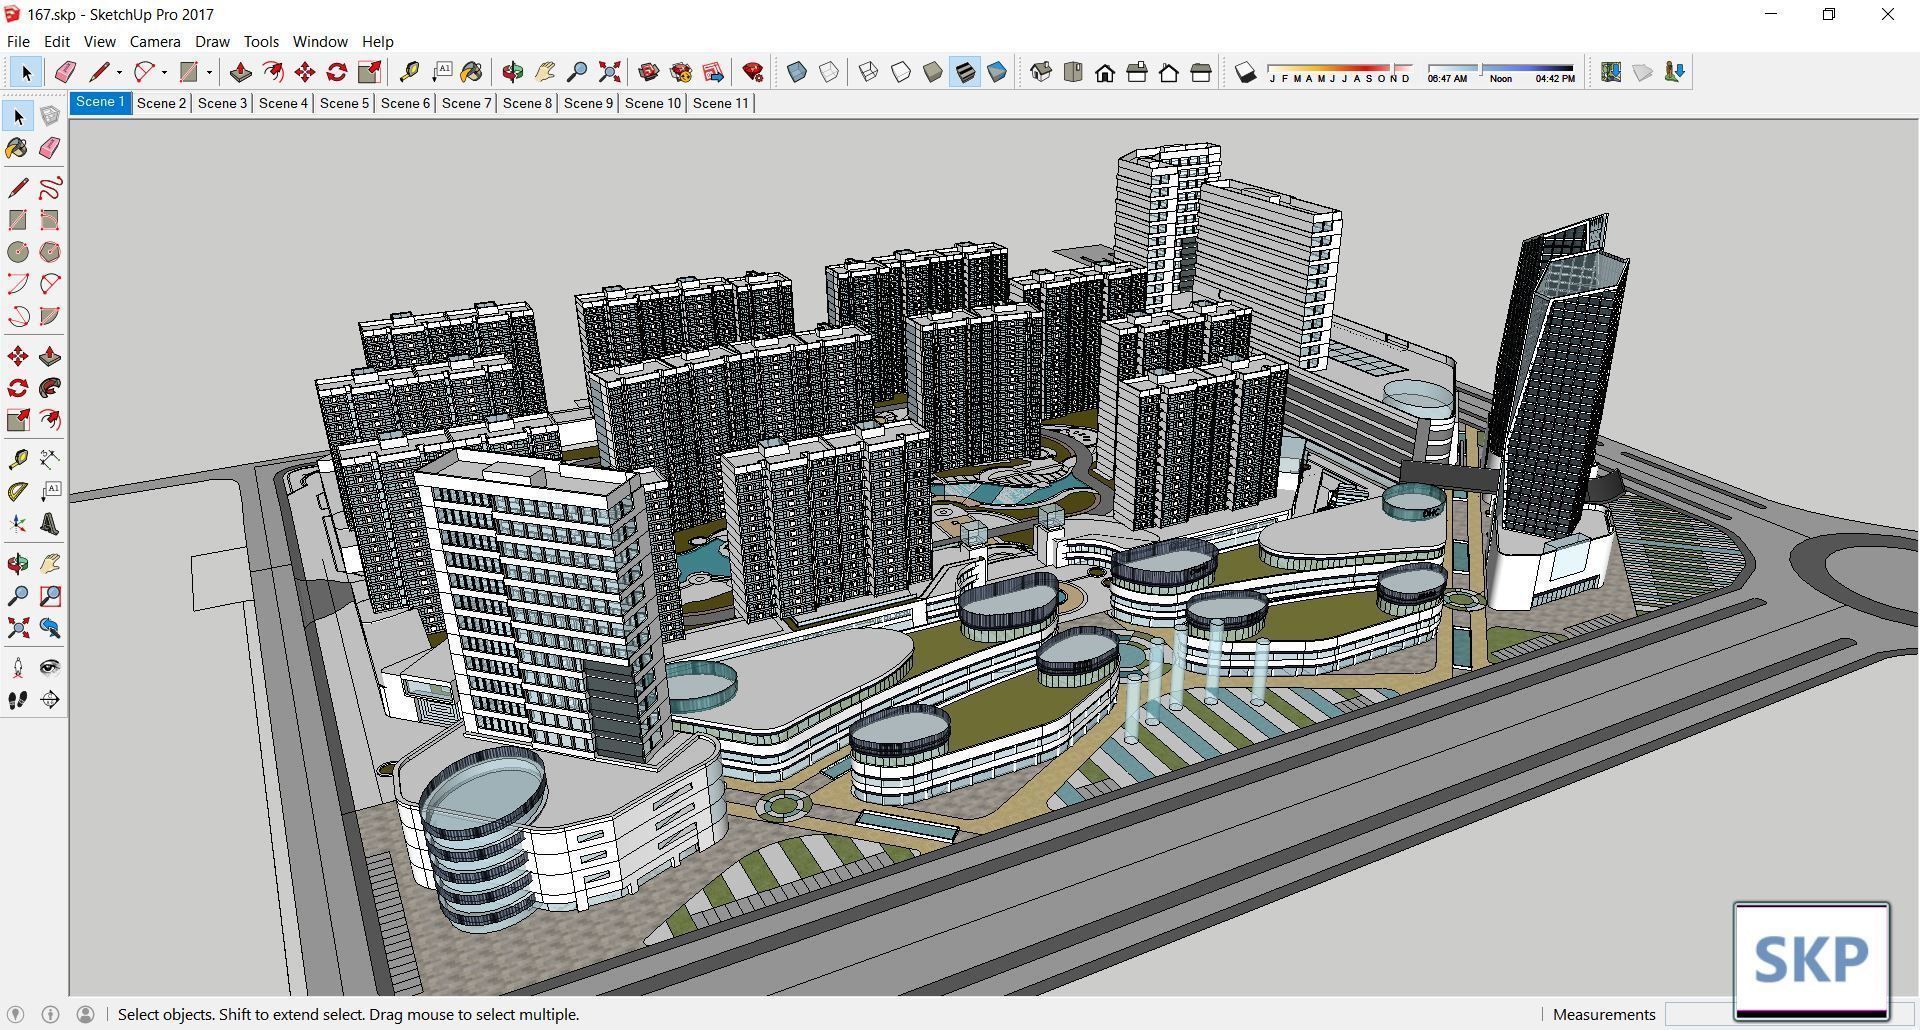Activate the Look Around eye tool
Image resolution: width=1920 pixels, height=1030 pixels.
pos(50,668)
